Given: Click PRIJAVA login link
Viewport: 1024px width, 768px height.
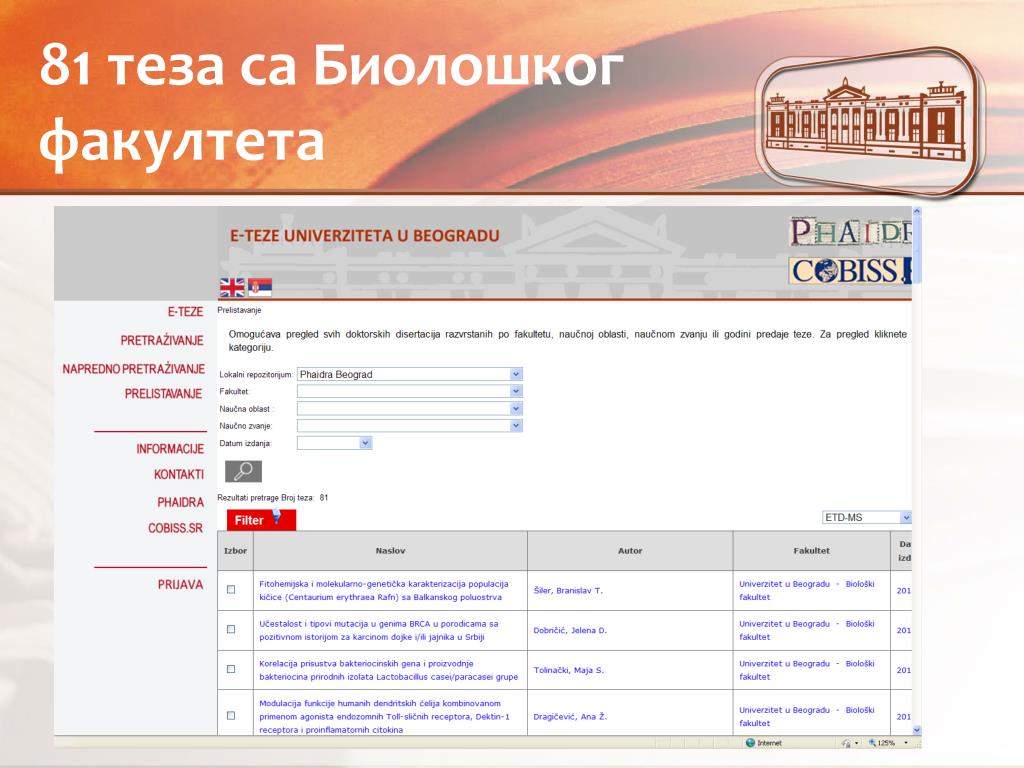Looking at the screenshot, I should tap(180, 584).
